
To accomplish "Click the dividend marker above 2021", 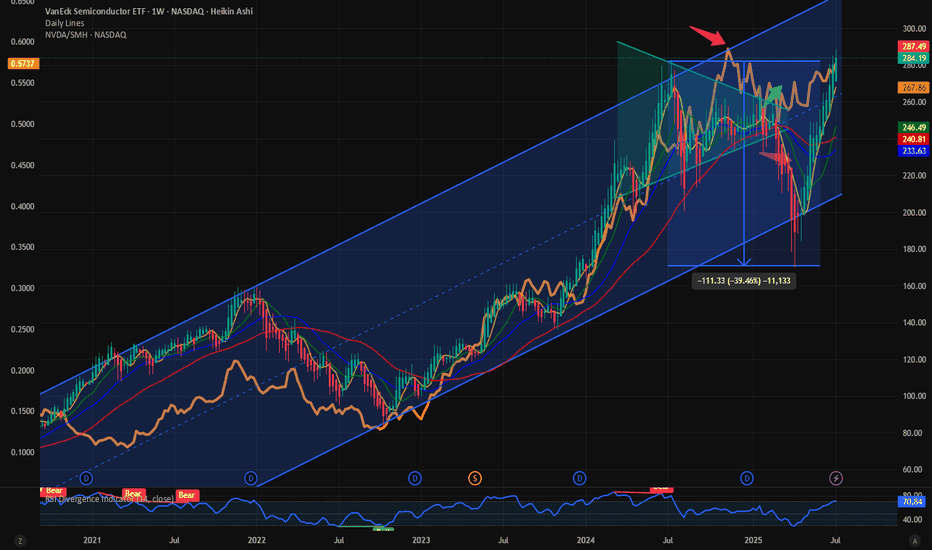I will [x=86, y=478].
